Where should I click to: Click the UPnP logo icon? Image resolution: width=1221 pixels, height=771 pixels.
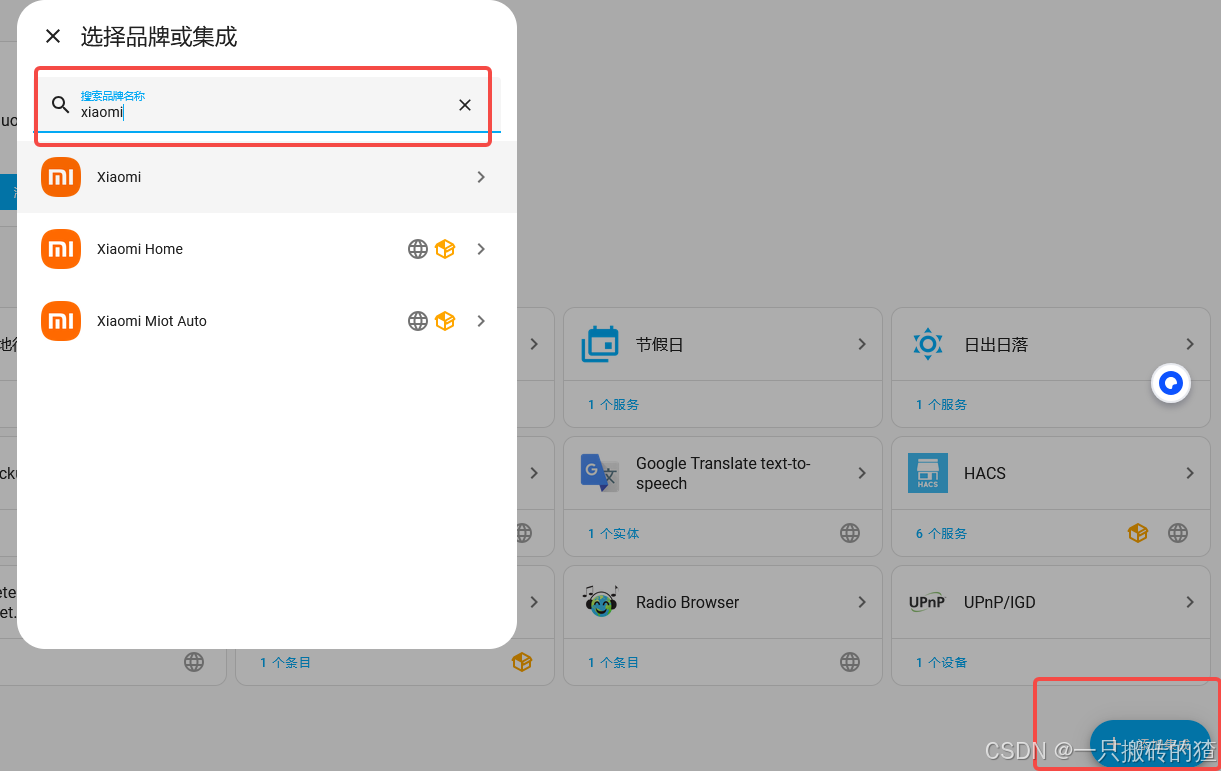tap(927, 602)
